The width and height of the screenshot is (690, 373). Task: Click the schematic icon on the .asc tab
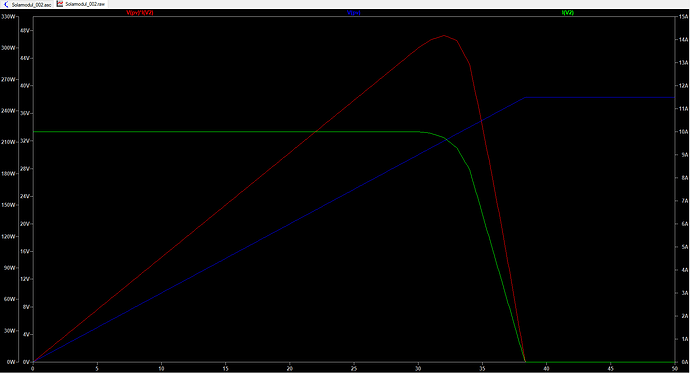(6, 4)
